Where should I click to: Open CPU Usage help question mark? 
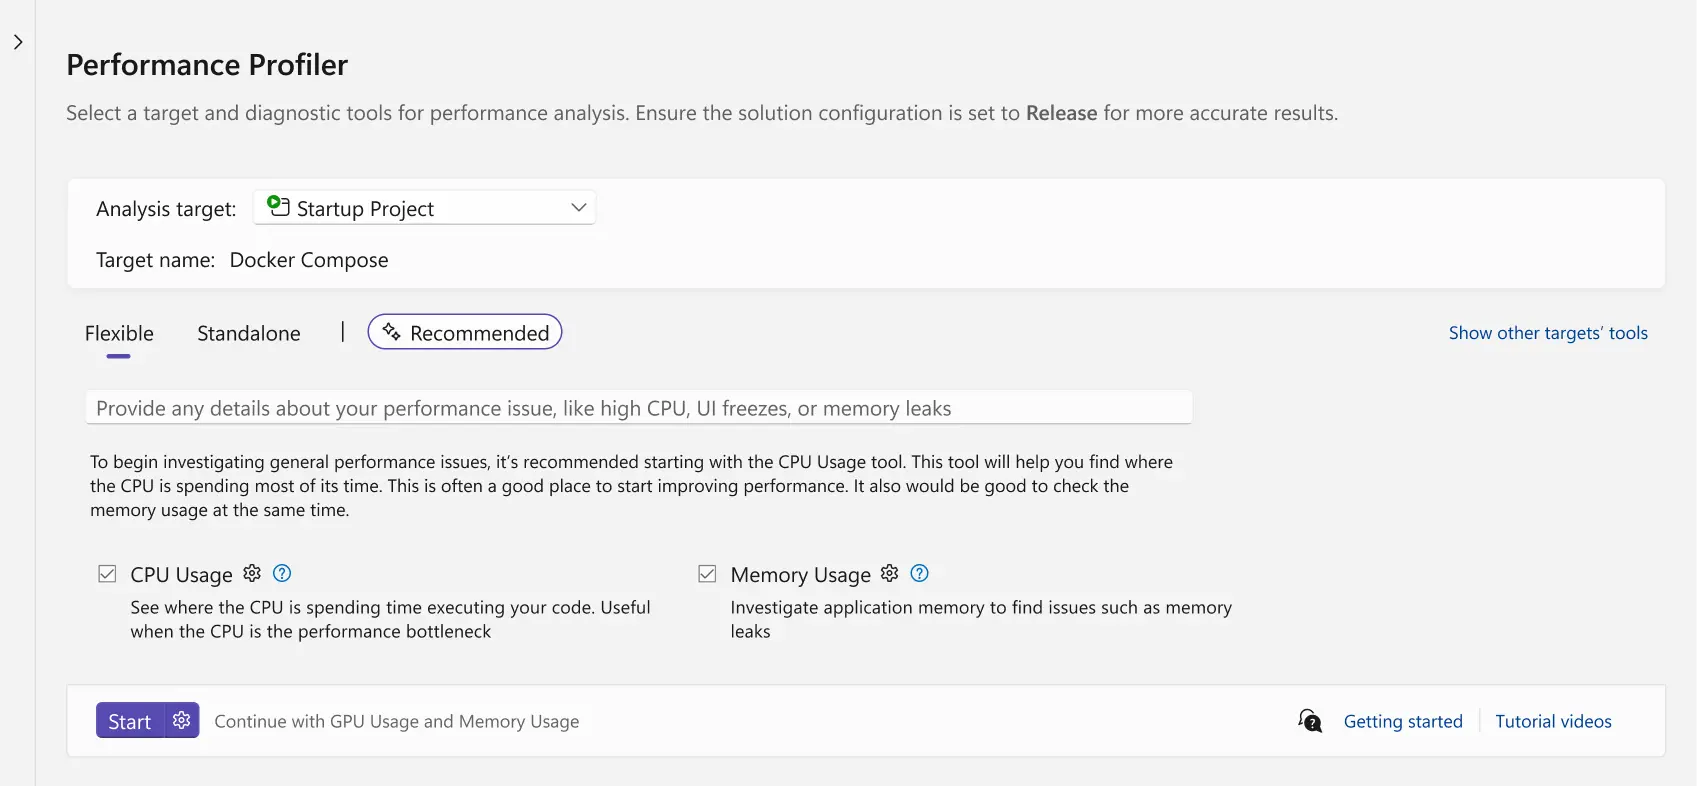[282, 573]
